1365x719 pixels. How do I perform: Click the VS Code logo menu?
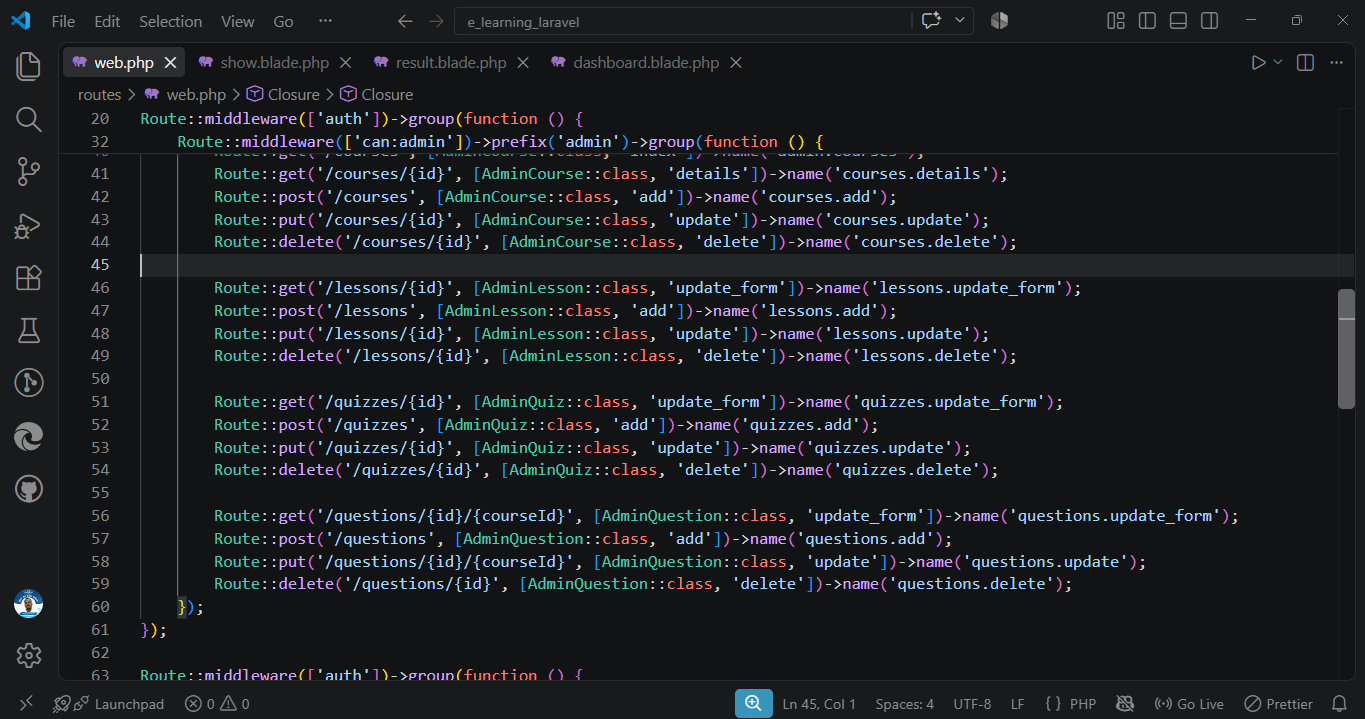[21, 21]
